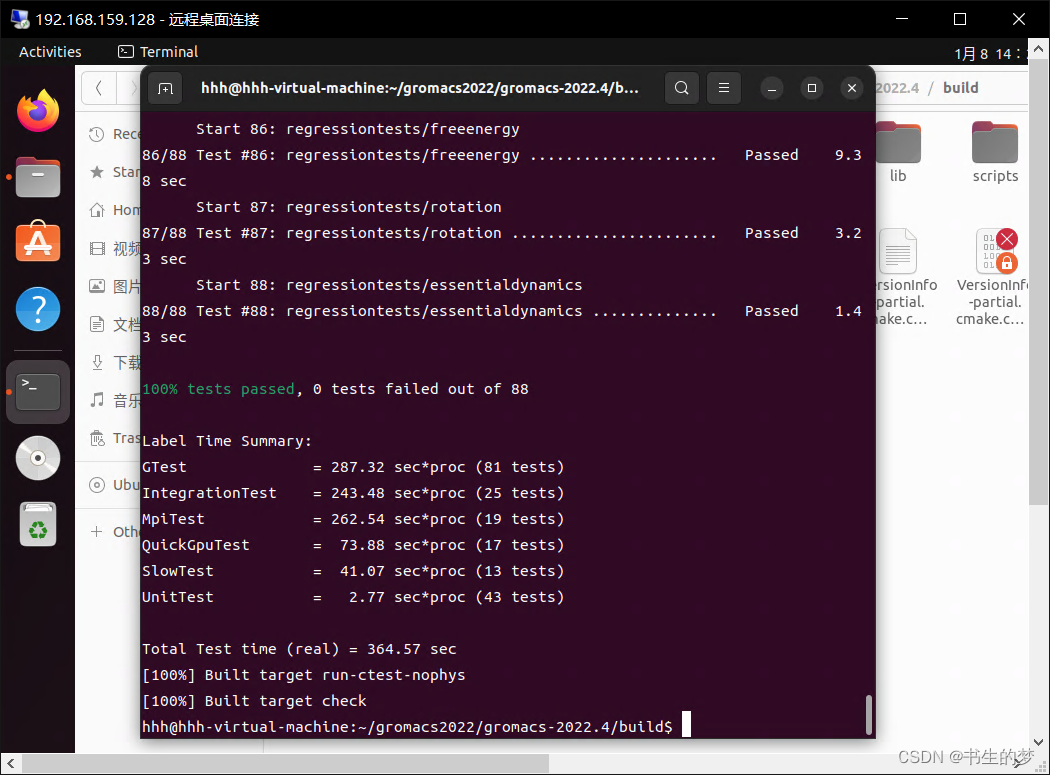
Task: Maximize the terminal window
Action: [x=812, y=88]
